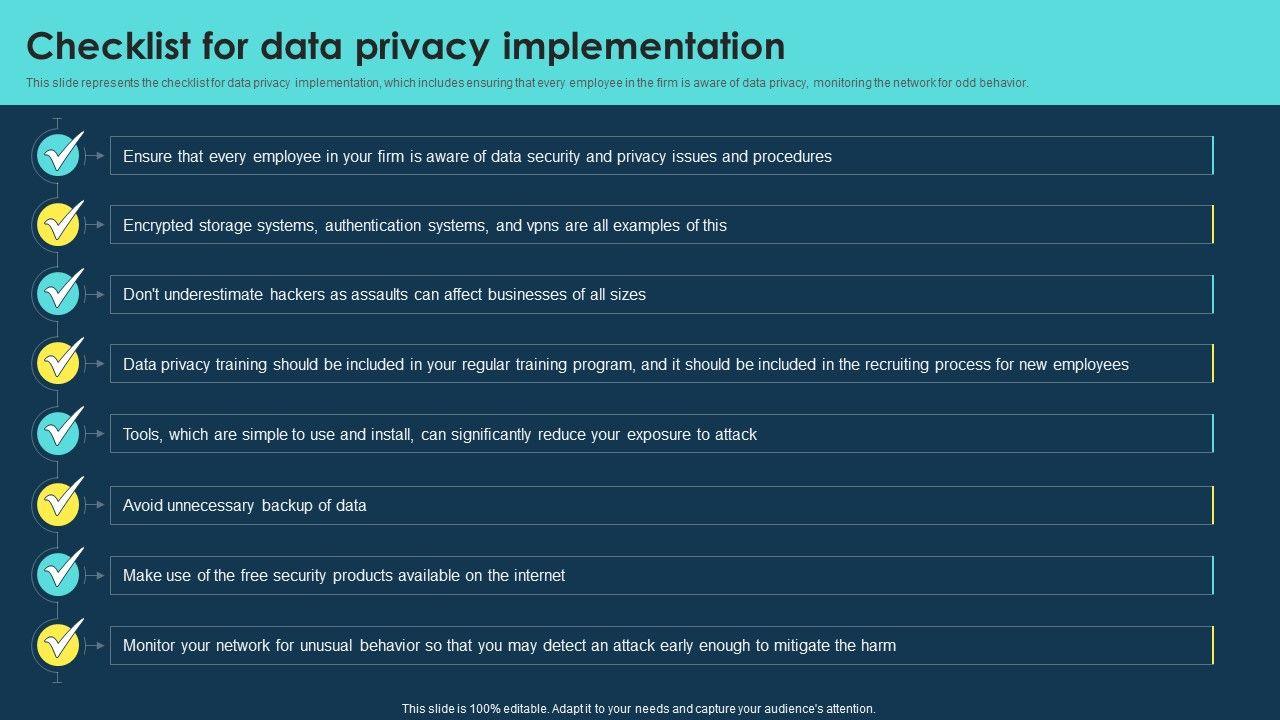Select the checkmark icon beside the 'Tools' item

[x=59, y=433]
